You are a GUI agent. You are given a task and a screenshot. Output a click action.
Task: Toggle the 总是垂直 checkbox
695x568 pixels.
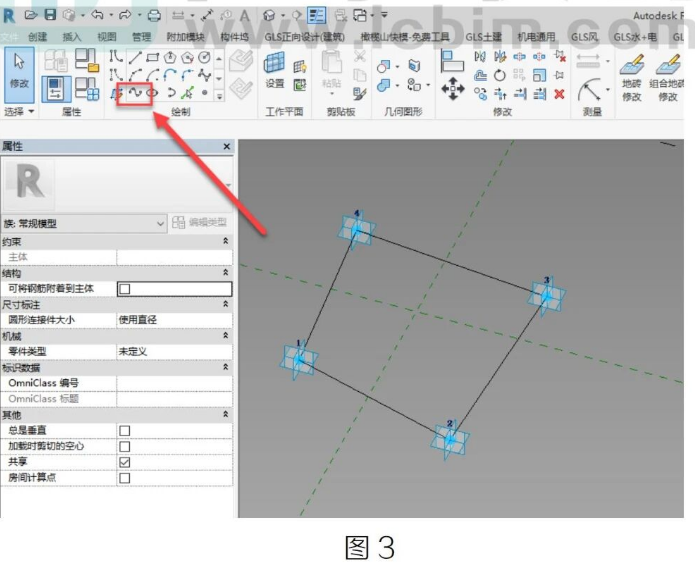(125, 431)
